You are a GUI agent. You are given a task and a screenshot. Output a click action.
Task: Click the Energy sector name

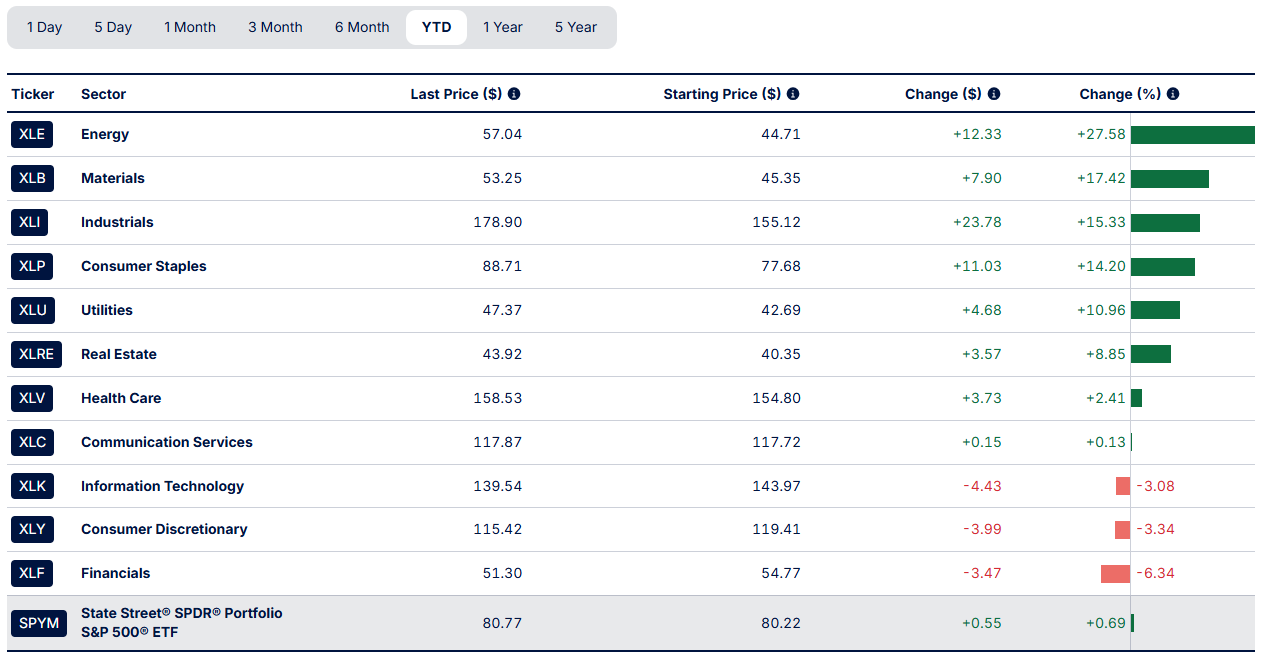tap(105, 134)
